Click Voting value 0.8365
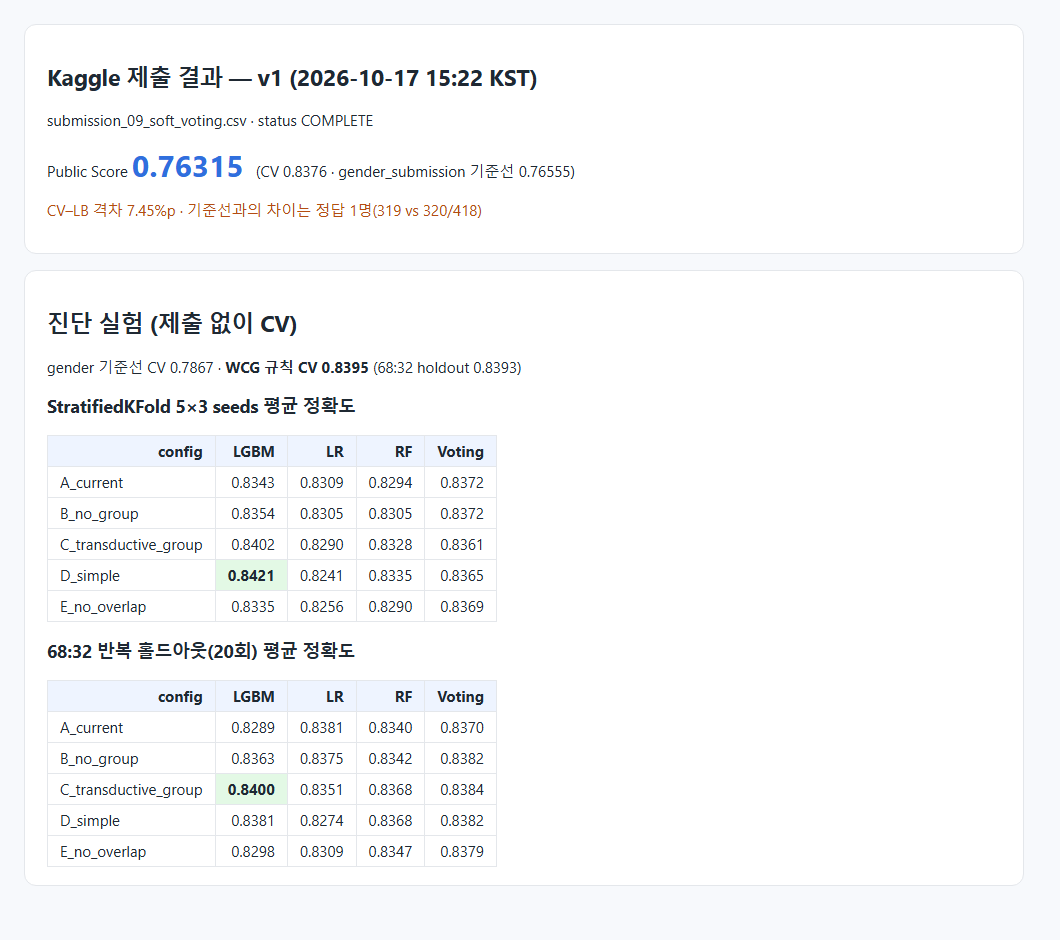This screenshot has width=1060, height=940. 462,576
